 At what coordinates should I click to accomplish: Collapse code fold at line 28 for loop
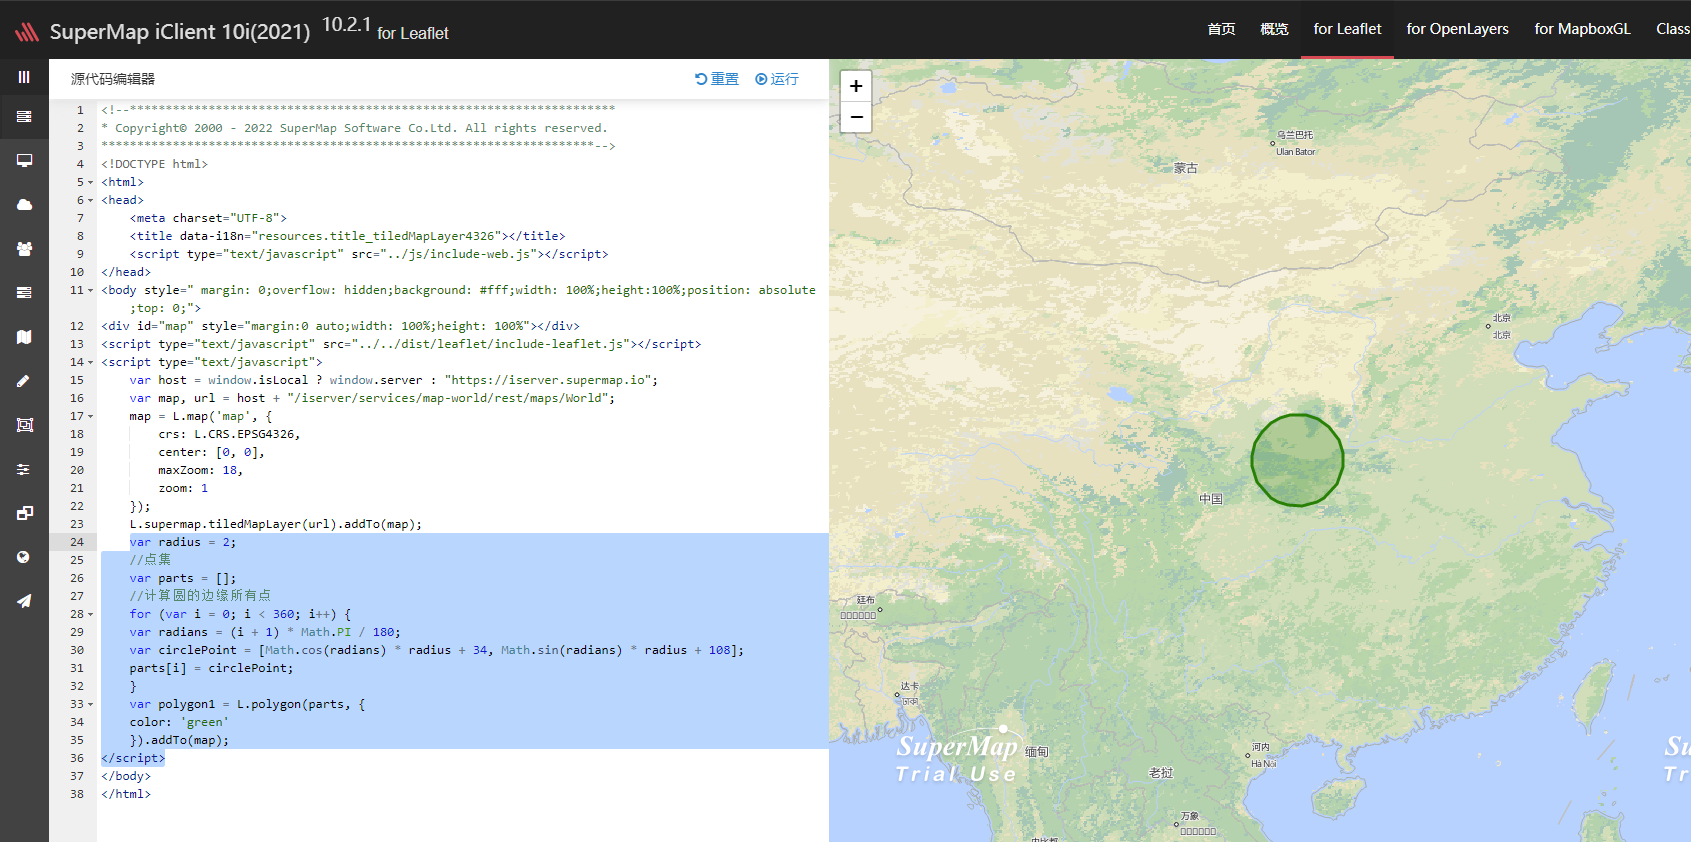[90, 614]
